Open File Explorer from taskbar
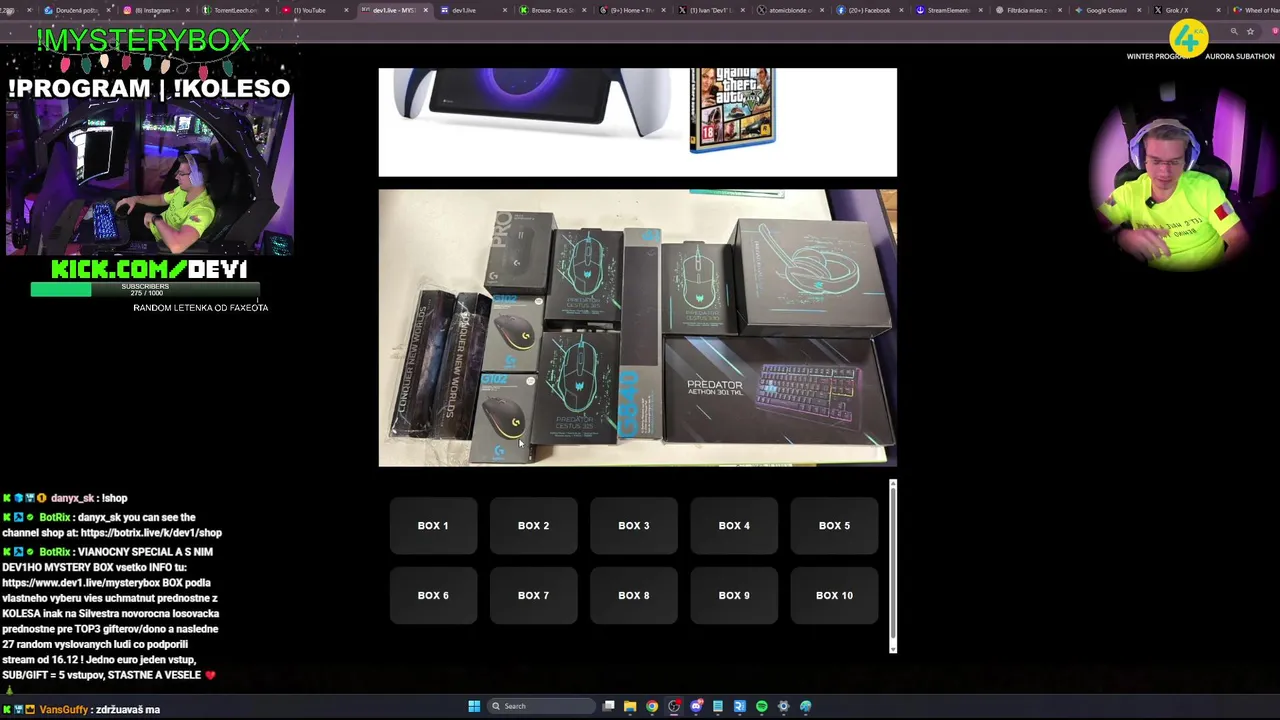The width and height of the screenshot is (1280, 720). [630, 706]
